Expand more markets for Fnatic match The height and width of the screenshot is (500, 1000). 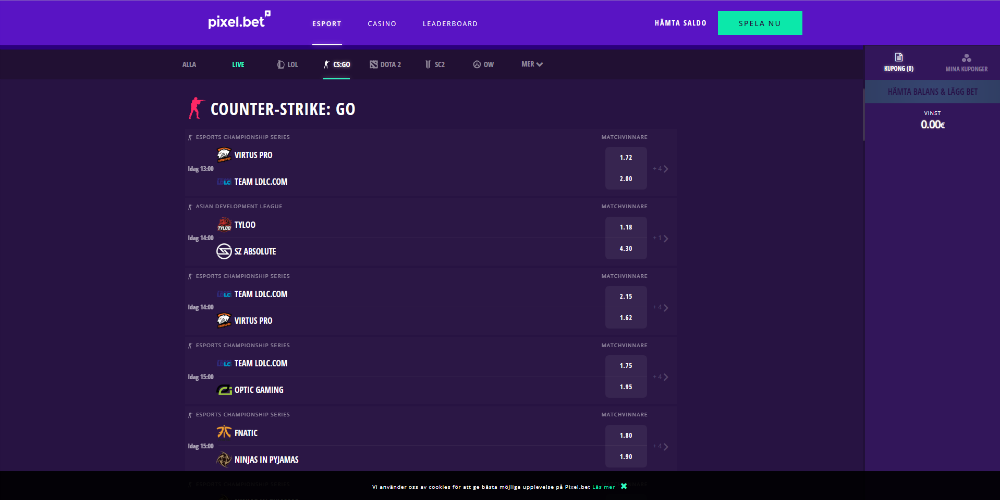[661, 446]
